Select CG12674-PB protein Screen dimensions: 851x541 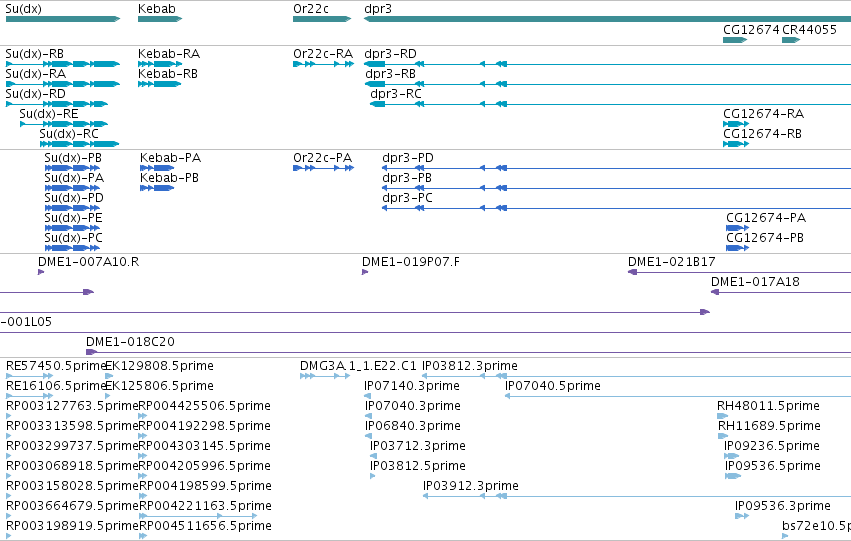(x=738, y=249)
